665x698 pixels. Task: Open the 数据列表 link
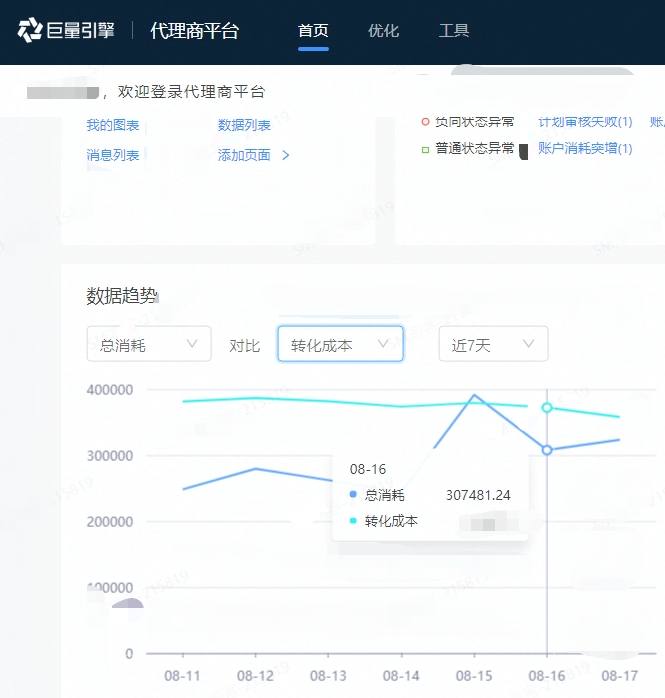coord(244,126)
